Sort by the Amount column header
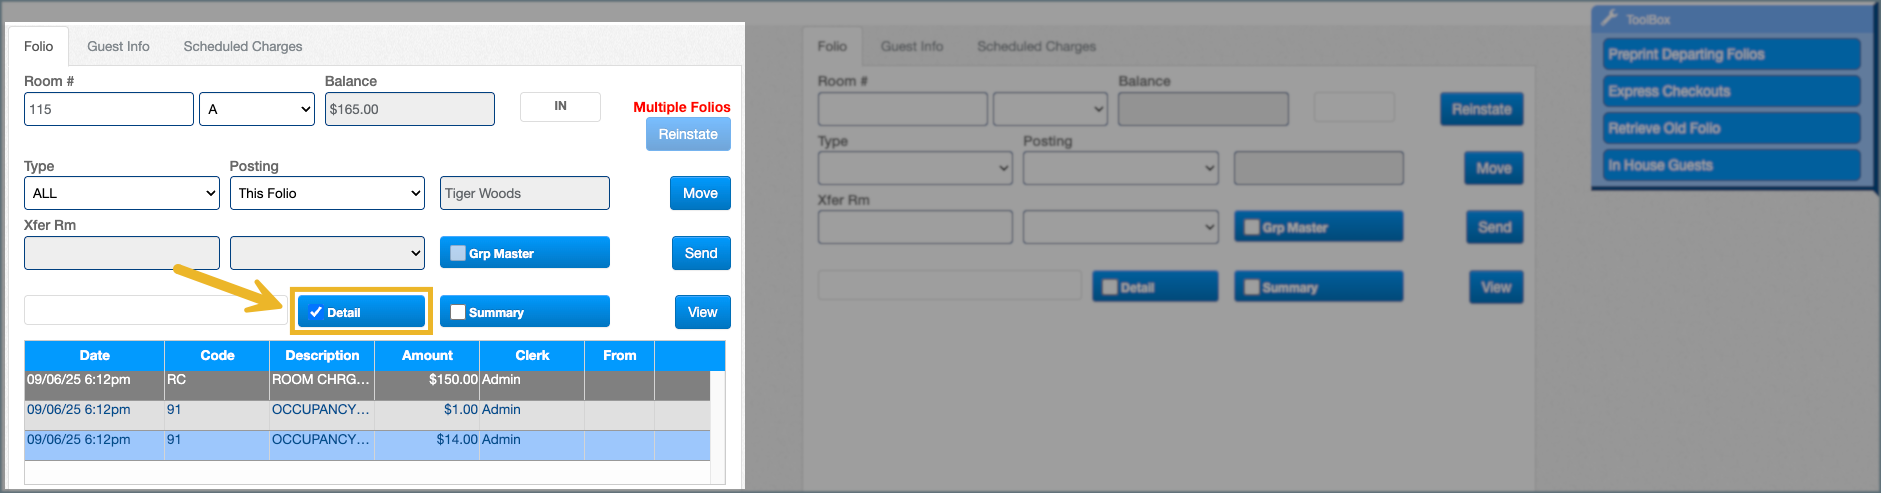This screenshot has height=493, width=1881. (x=427, y=355)
